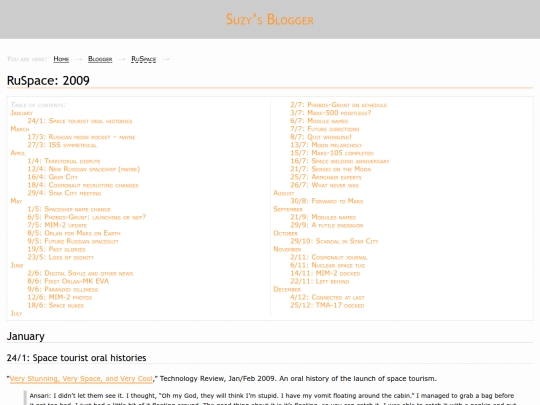The width and height of the screenshot is (540, 405).
Task: Open '21/9: Modules named' entry
Action: pyautogui.click(x=323, y=217)
